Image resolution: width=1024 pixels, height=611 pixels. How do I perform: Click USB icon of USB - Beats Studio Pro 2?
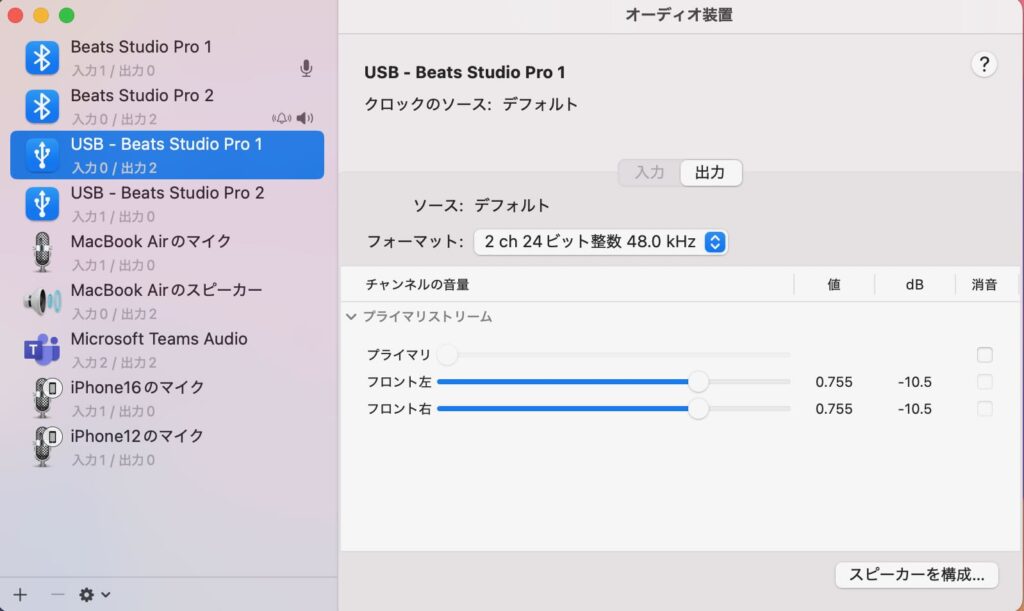41,204
